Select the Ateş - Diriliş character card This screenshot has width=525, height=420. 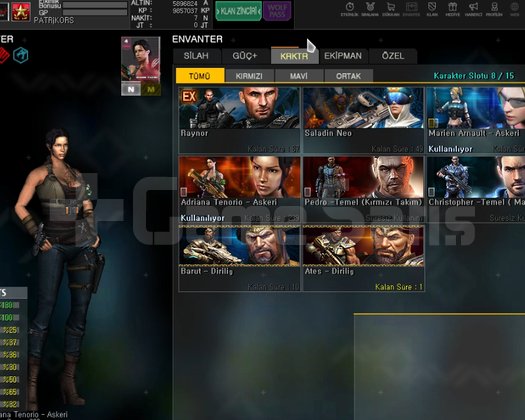click(x=363, y=258)
